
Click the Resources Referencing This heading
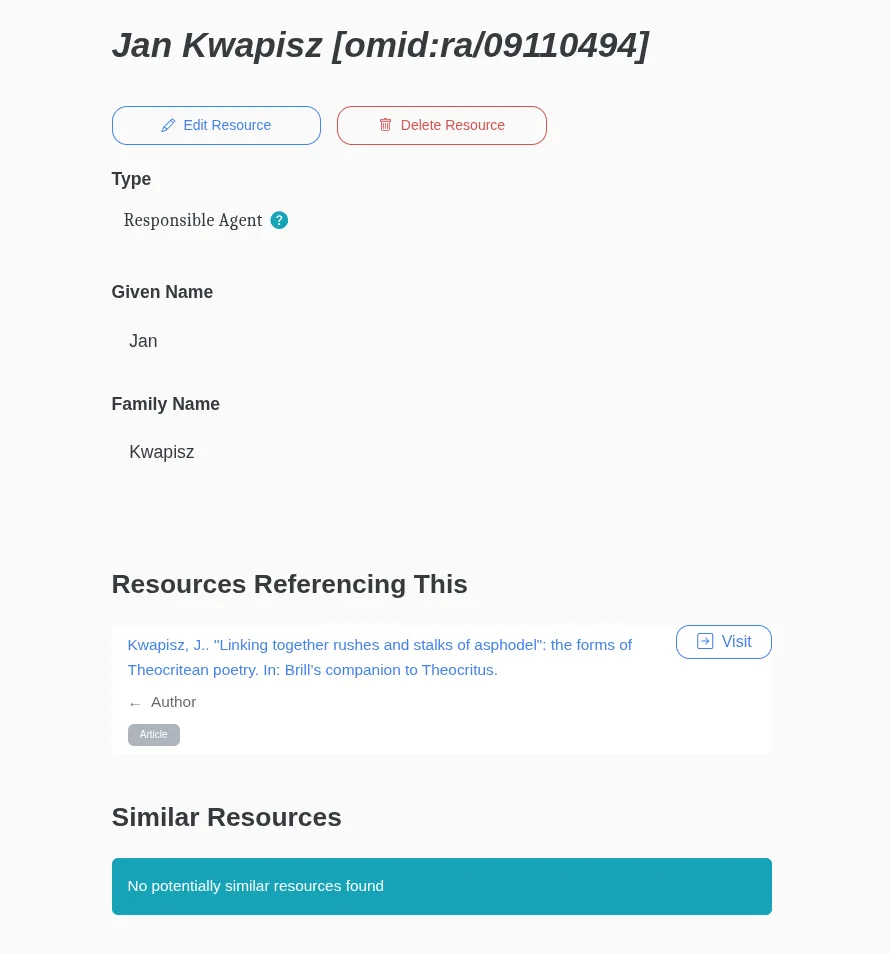tap(289, 584)
